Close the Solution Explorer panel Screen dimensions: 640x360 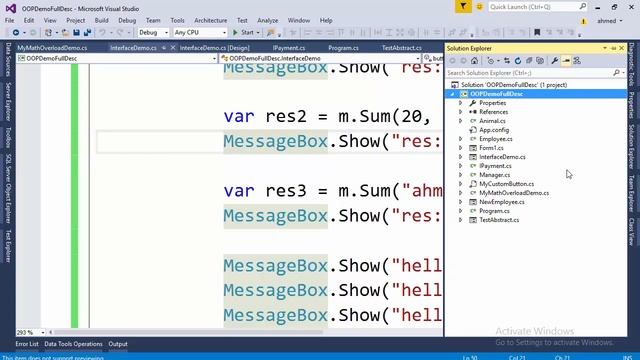point(622,48)
